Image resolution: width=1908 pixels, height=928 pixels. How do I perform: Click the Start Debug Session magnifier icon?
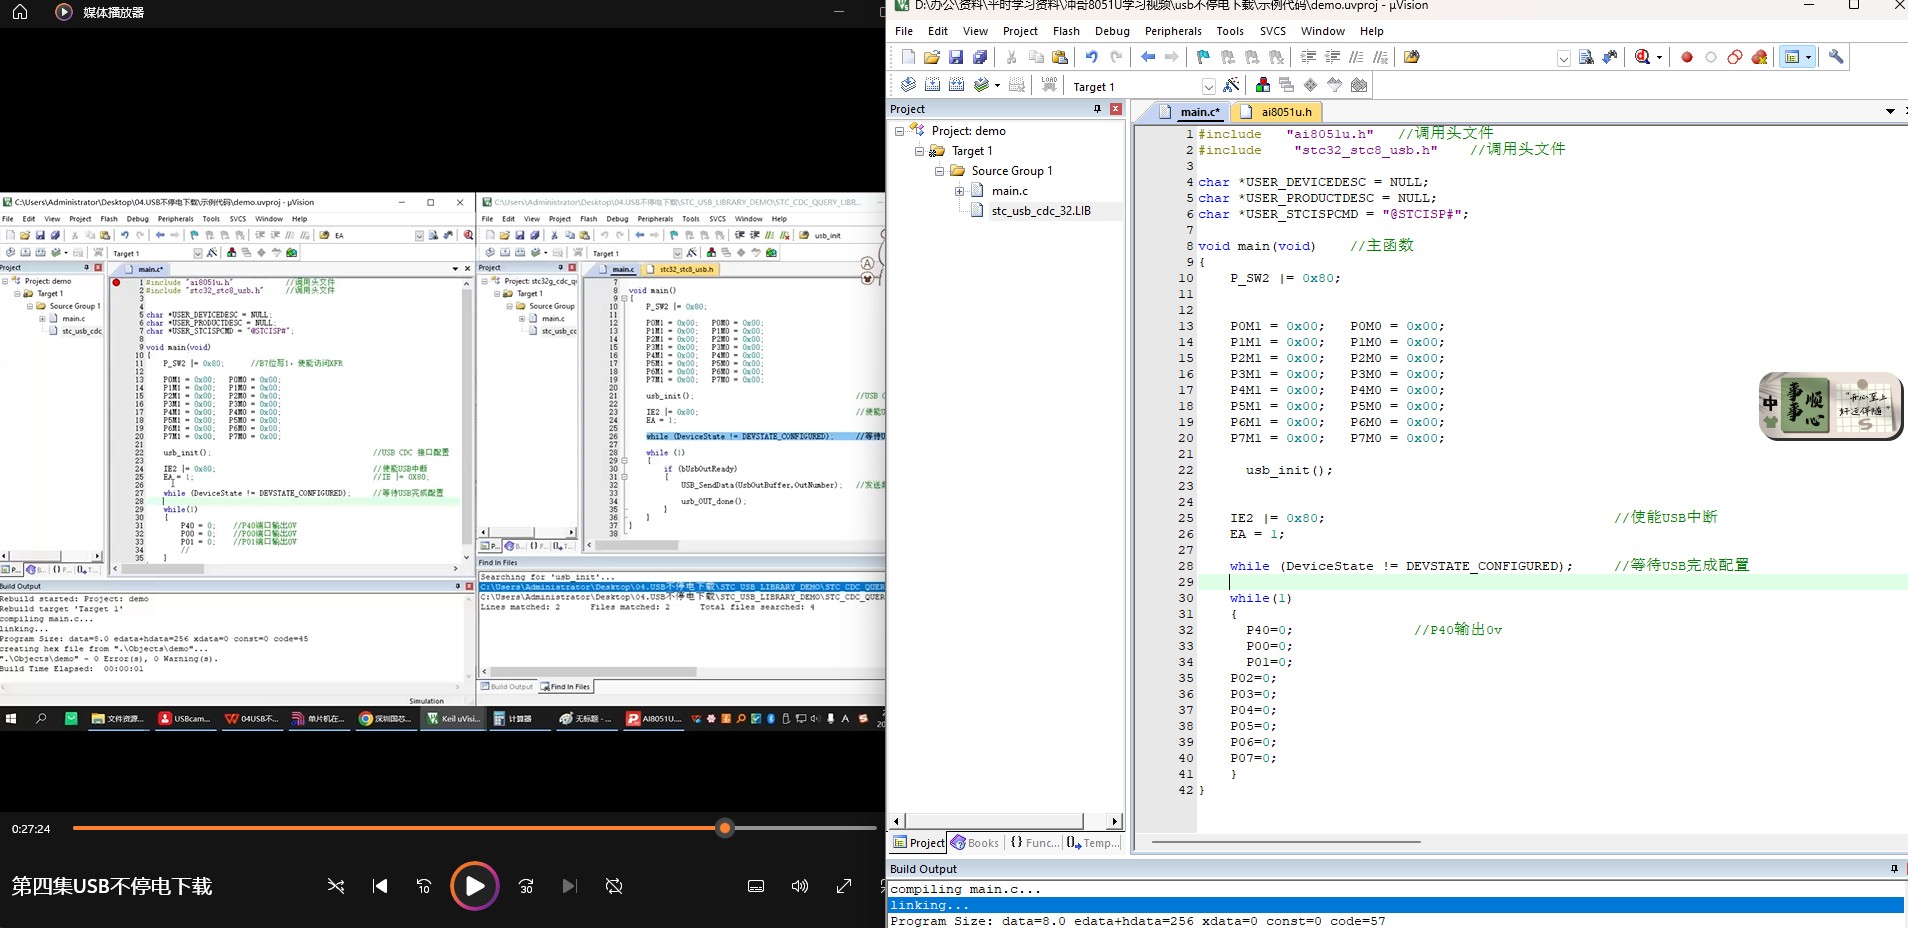(x=1642, y=57)
